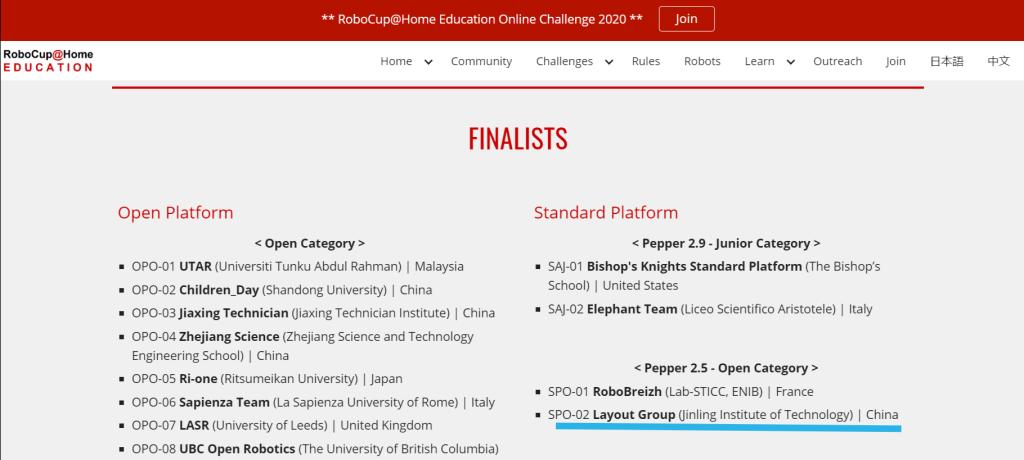Select the OPO-03 Jiaxing Technician entry
The height and width of the screenshot is (460, 1024).
[x=313, y=313]
